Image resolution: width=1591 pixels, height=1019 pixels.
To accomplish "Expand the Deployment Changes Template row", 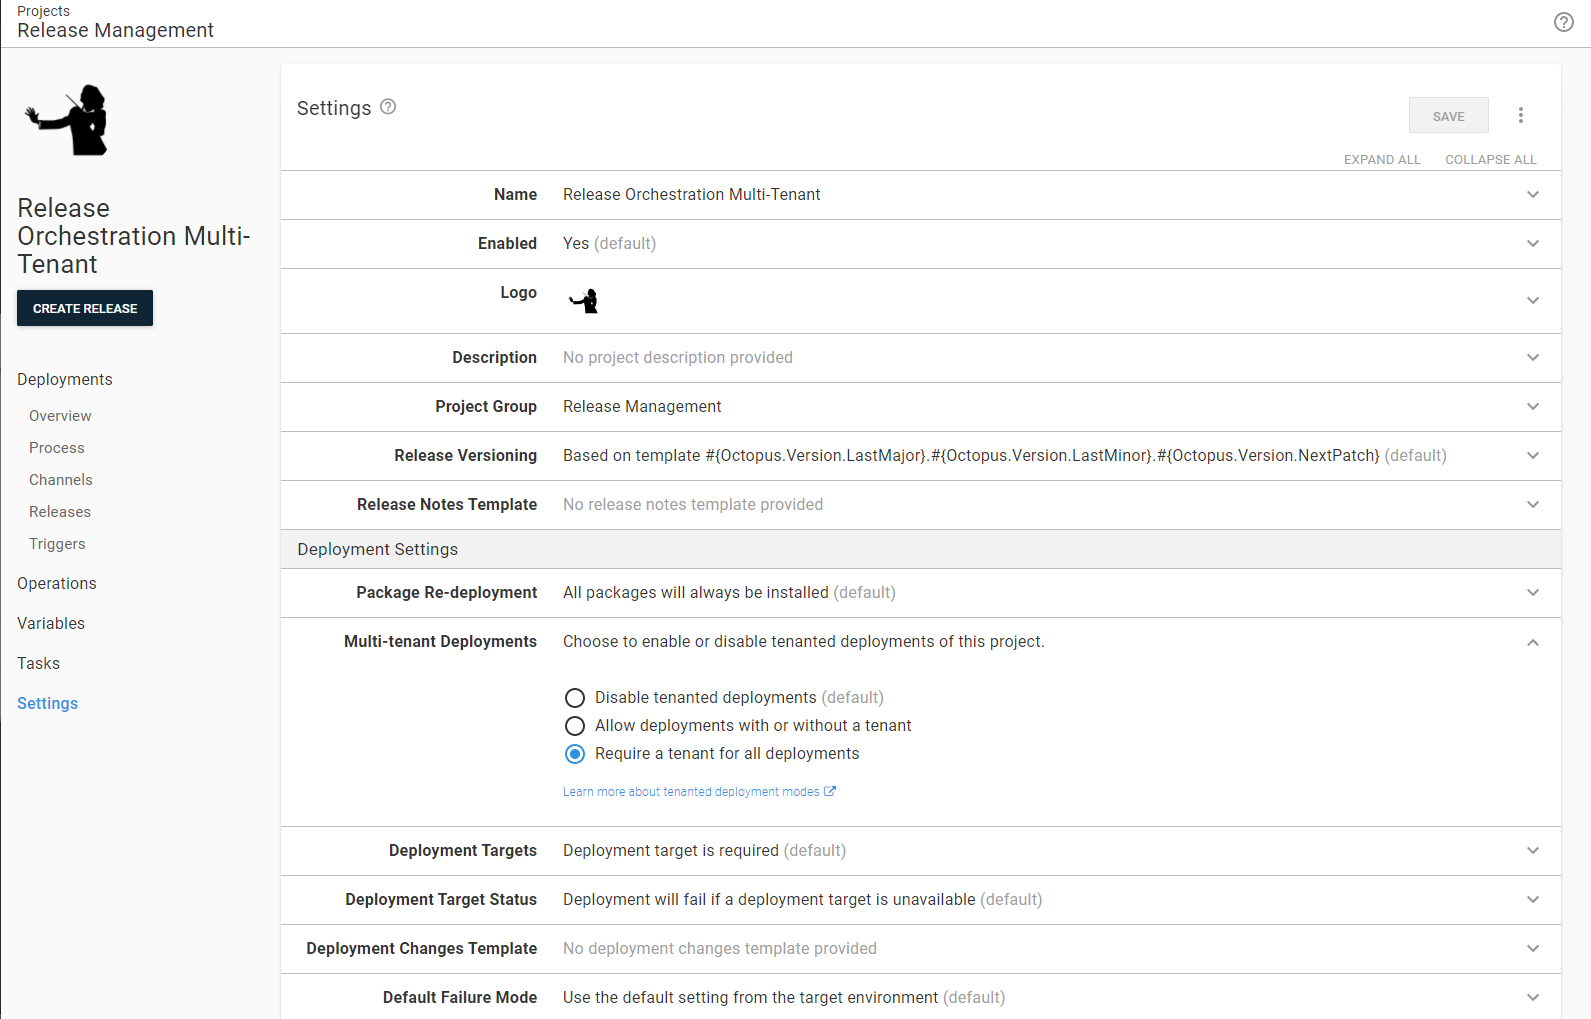I will click(x=1533, y=949).
